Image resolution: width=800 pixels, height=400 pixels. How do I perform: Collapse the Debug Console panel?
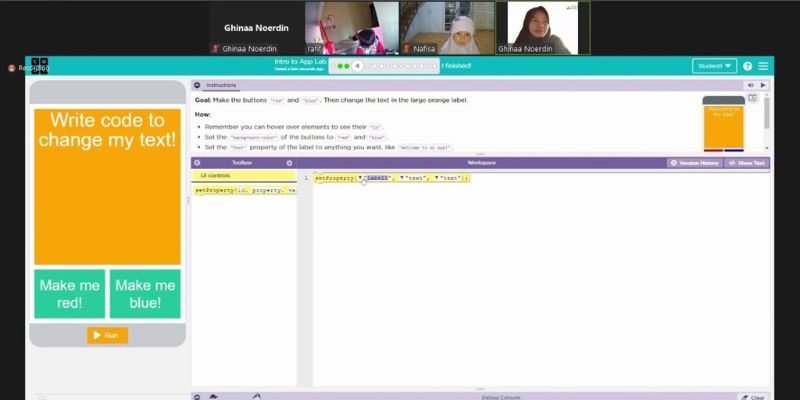pos(197,397)
